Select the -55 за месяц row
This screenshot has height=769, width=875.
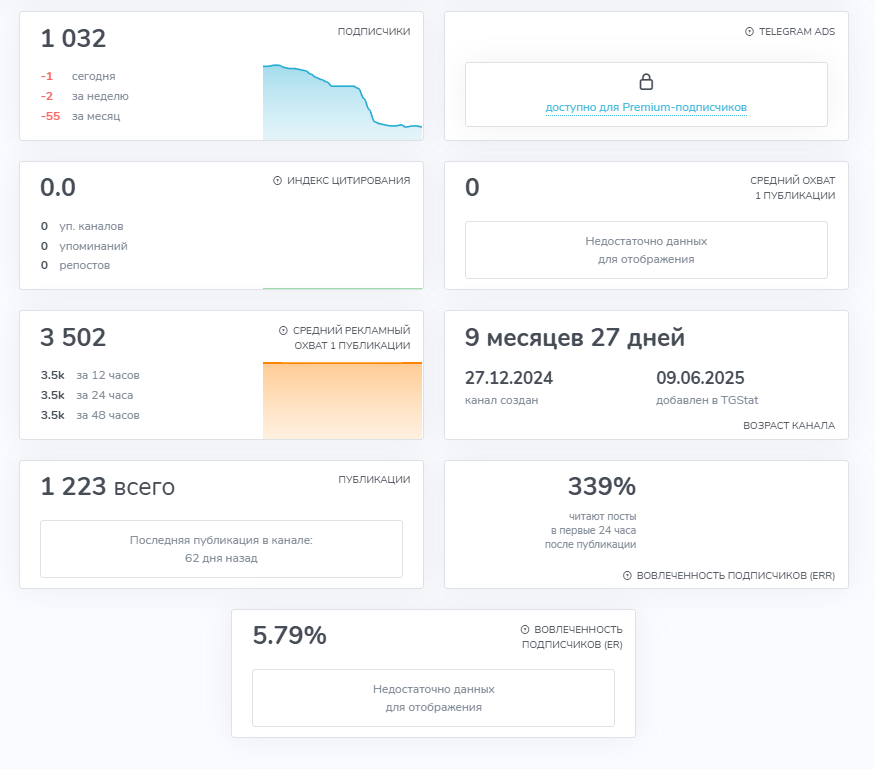[x=80, y=116]
